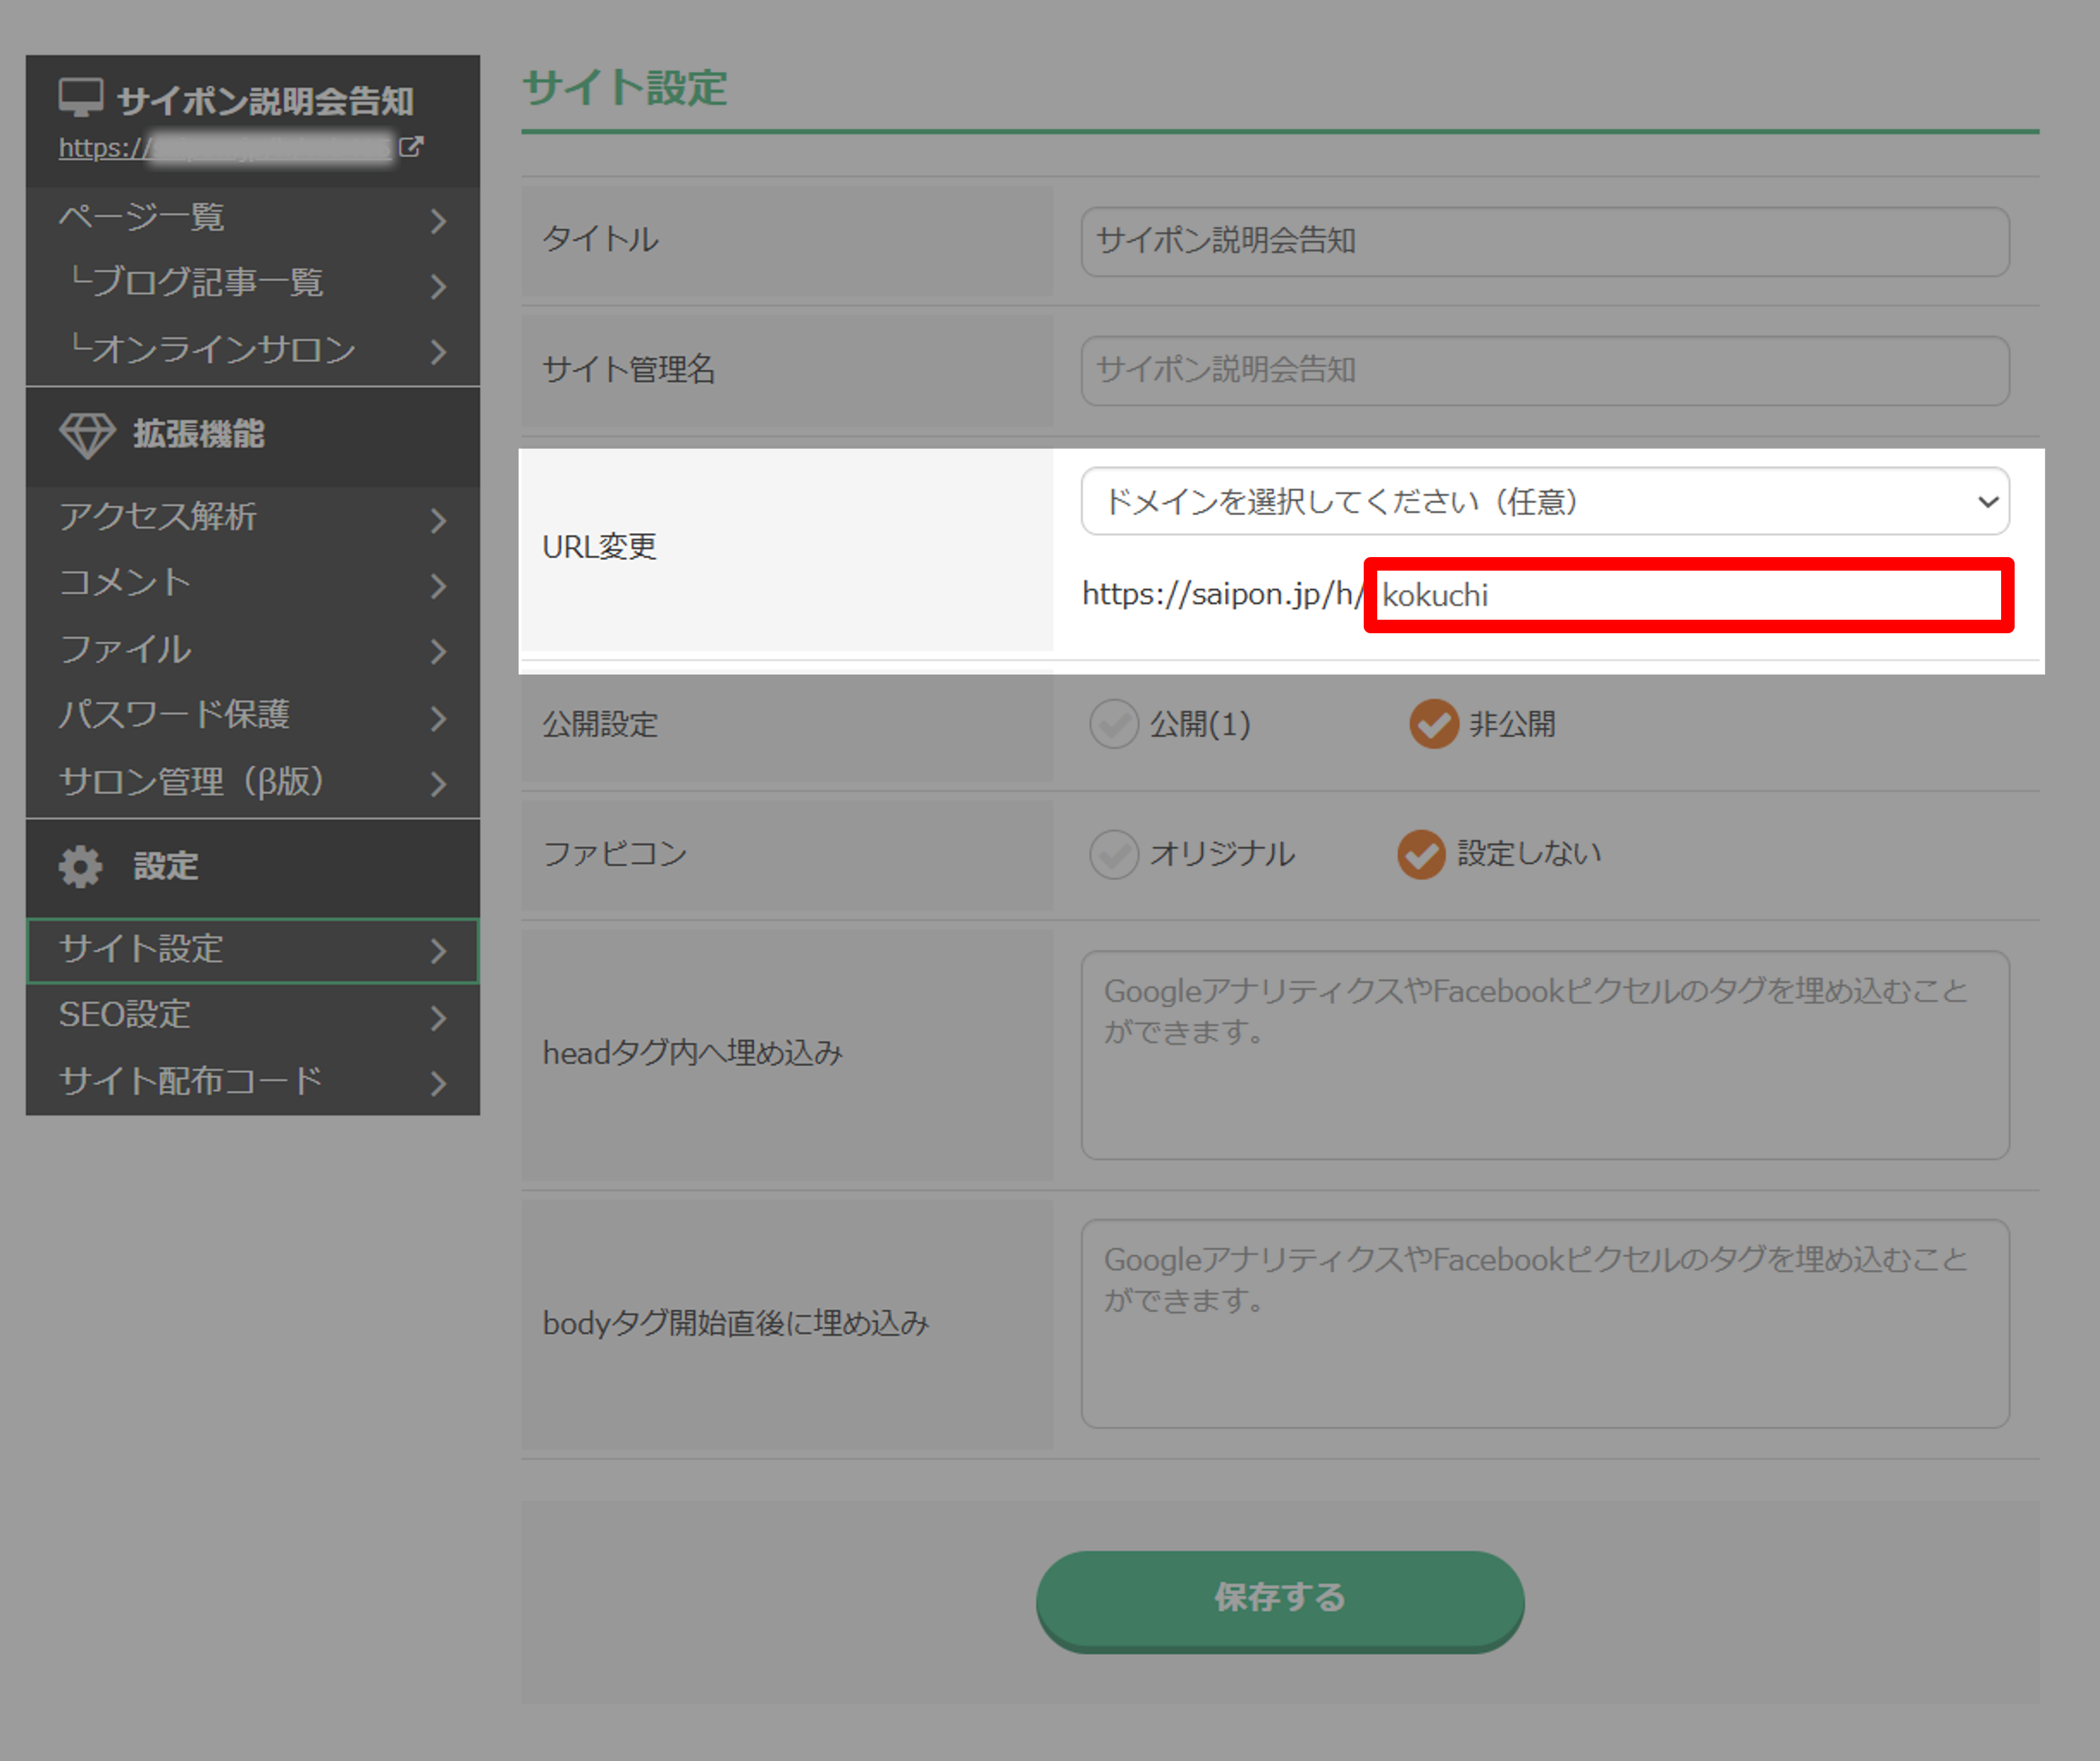Viewport: 2100px width, 1761px height.
Task: Click the chevron arrow on SEO設定 row
Action: [438, 1017]
